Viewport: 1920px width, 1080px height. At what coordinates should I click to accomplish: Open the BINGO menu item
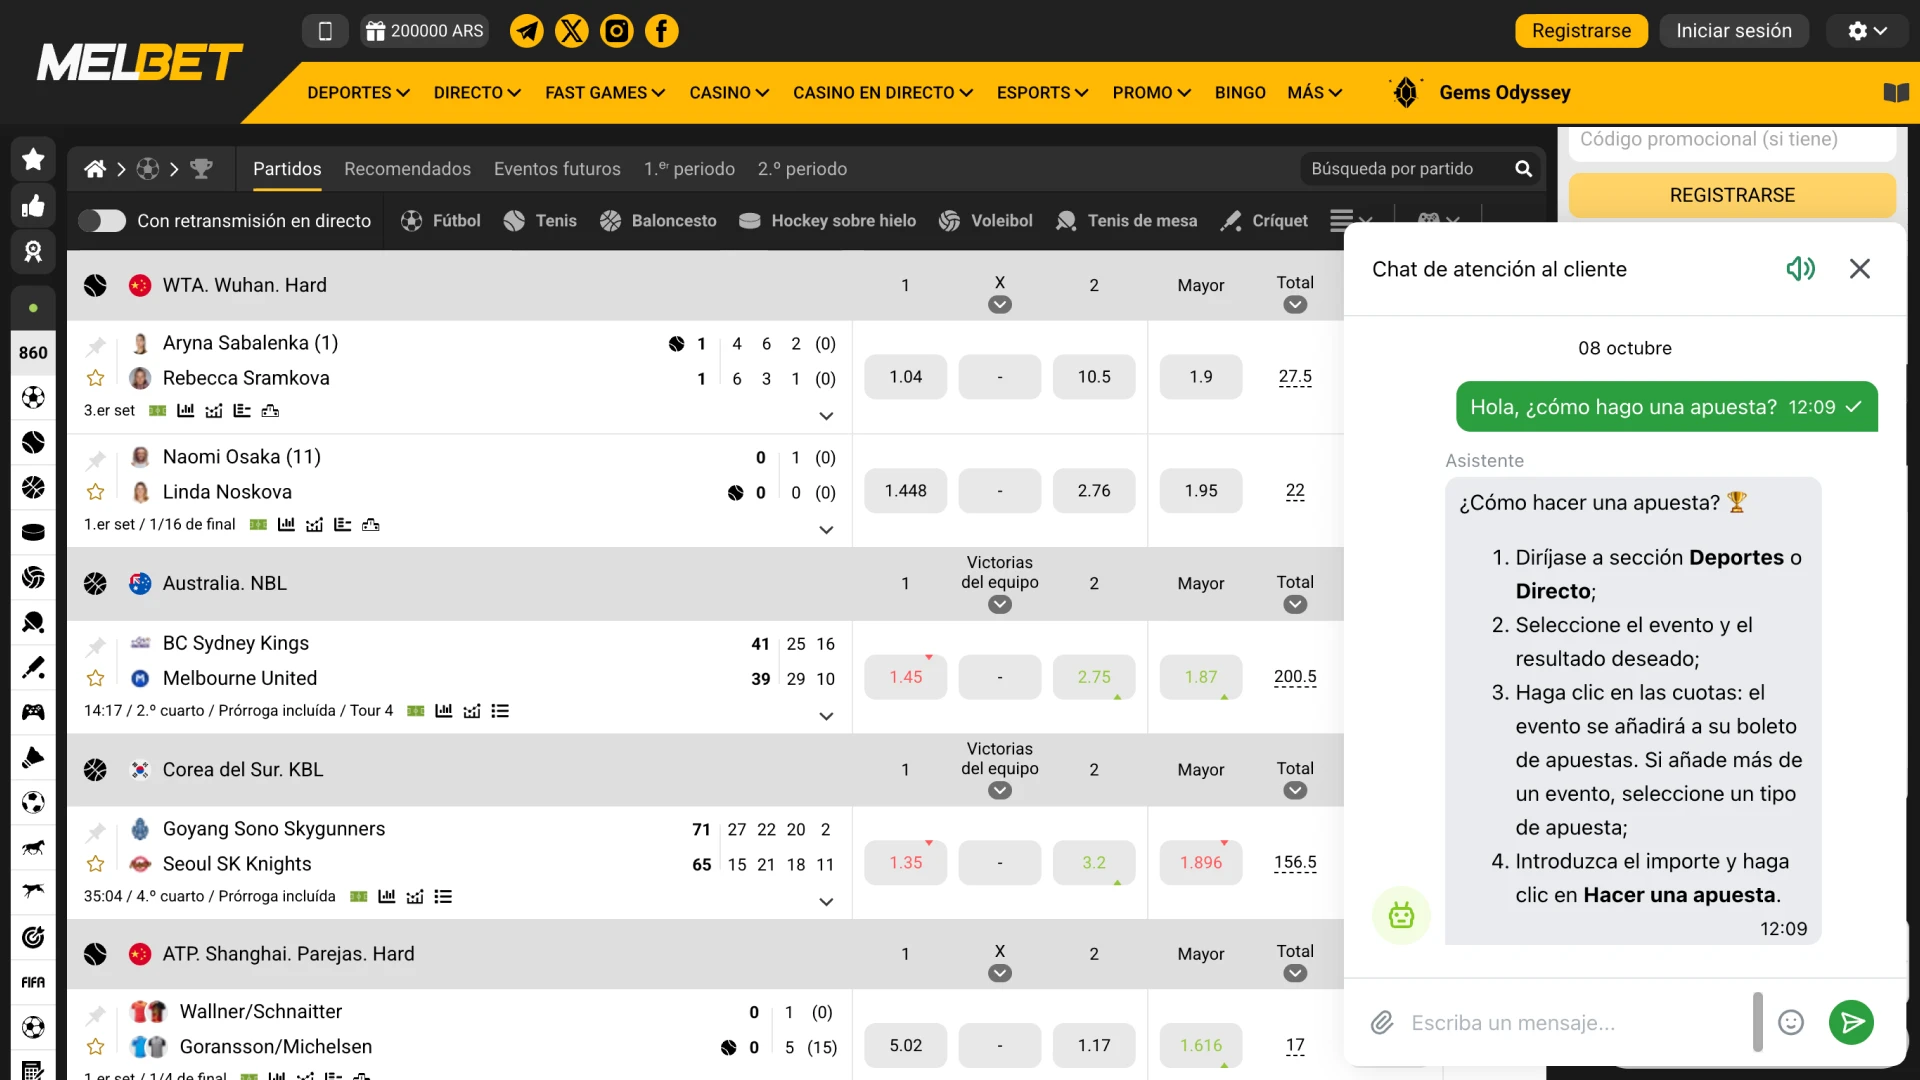click(x=1240, y=93)
